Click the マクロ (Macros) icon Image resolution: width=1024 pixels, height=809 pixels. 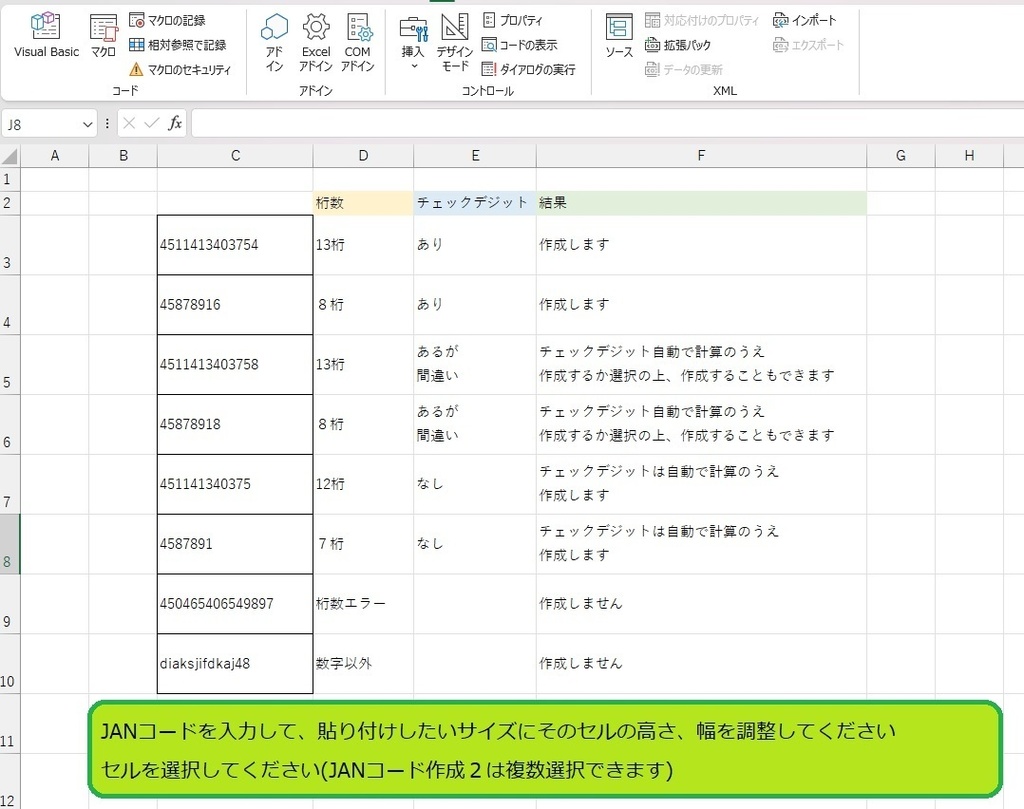(102, 38)
